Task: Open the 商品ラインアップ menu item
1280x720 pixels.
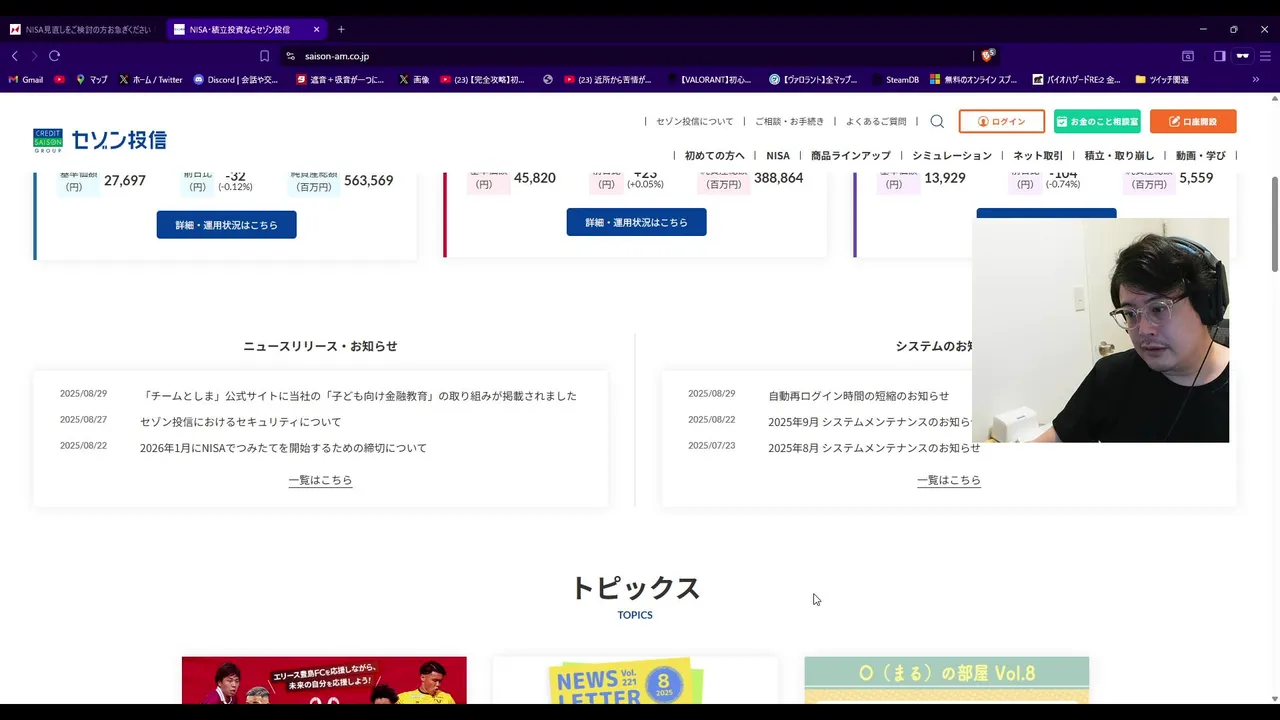Action: click(851, 155)
